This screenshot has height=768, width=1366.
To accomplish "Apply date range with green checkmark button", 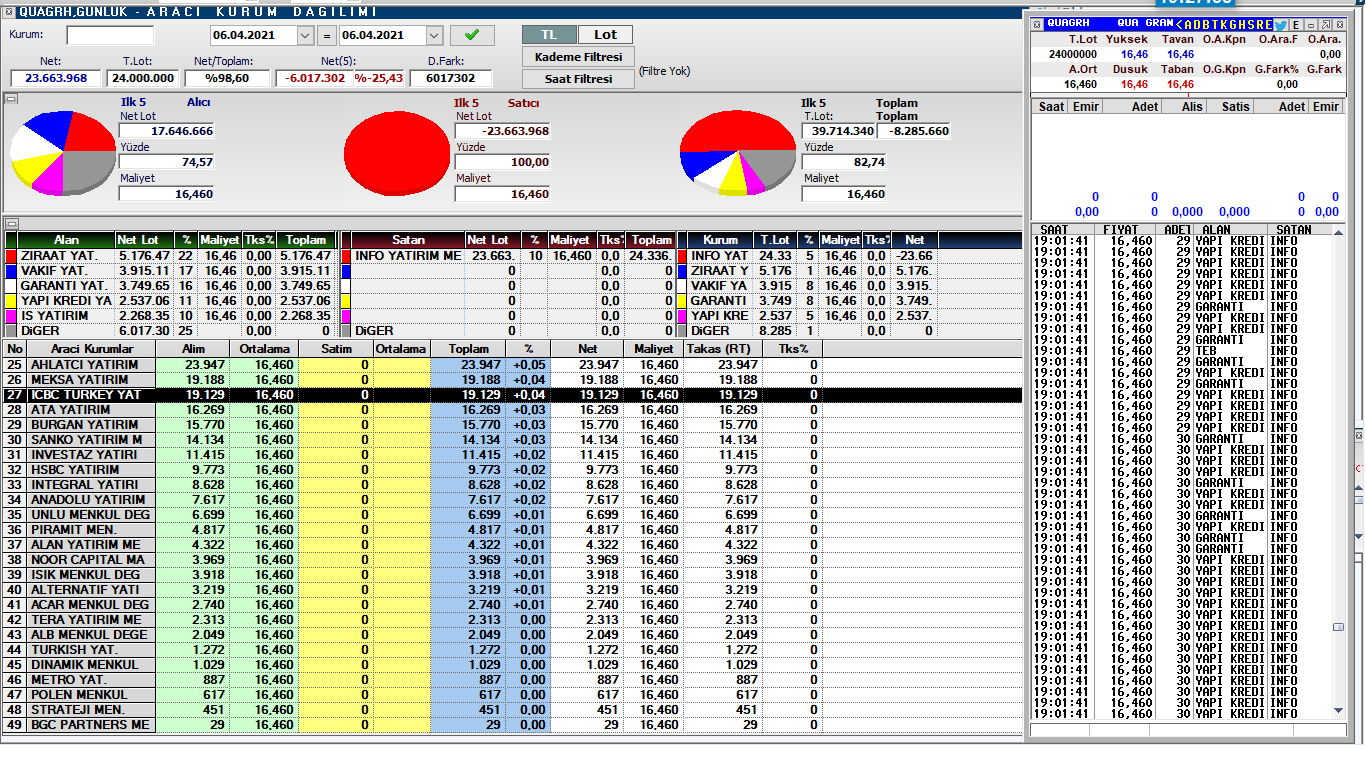I will pos(472,35).
